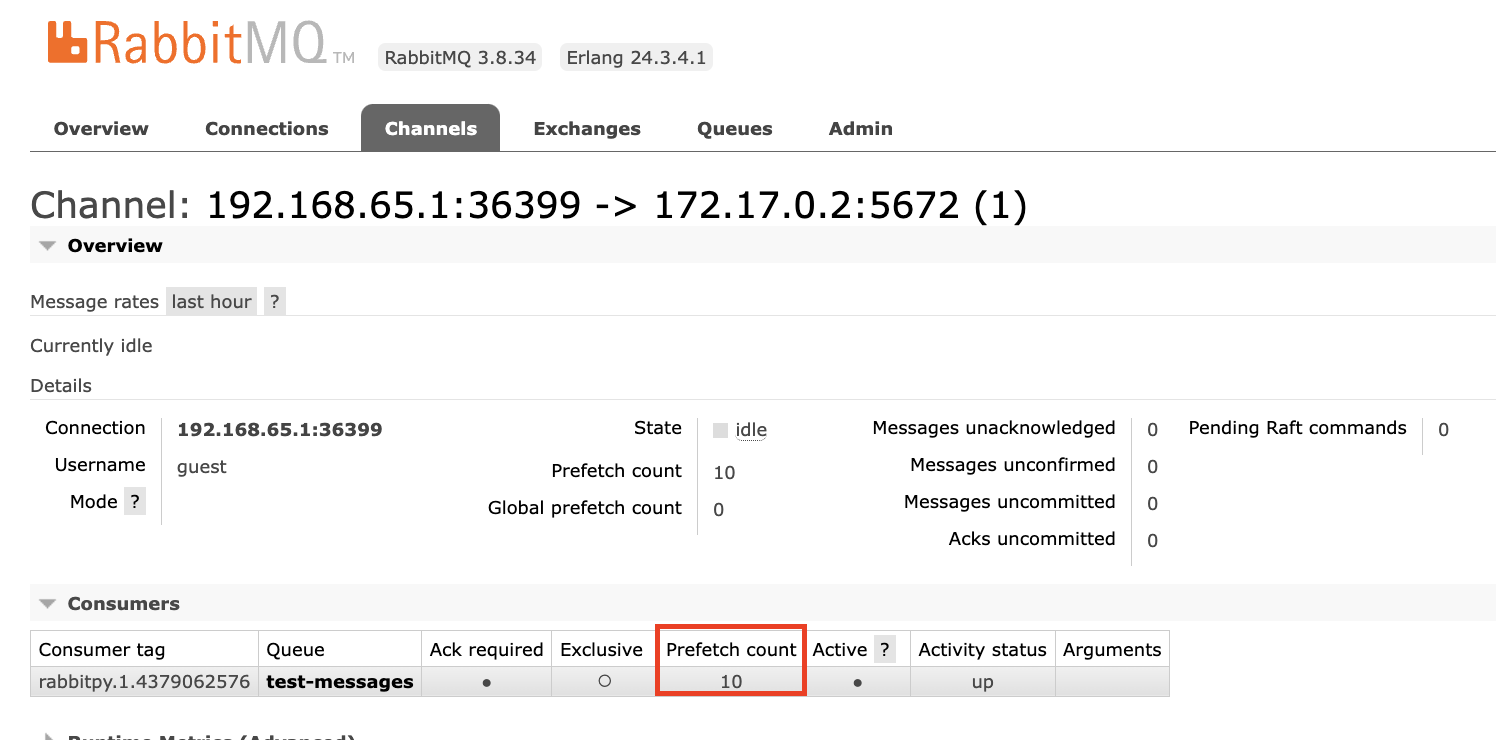Viewport: 1496px width, 740px height.
Task: Click the 'up' activity status cell
Action: coord(982,682)
